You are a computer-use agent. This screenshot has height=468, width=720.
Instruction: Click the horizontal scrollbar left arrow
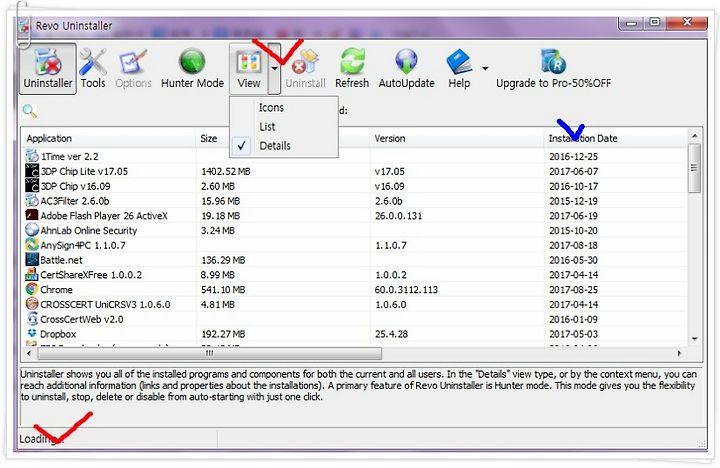29,353
